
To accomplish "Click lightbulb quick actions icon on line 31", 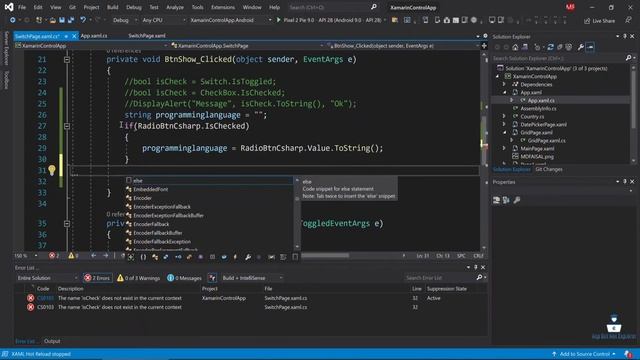I will point(52,170).
